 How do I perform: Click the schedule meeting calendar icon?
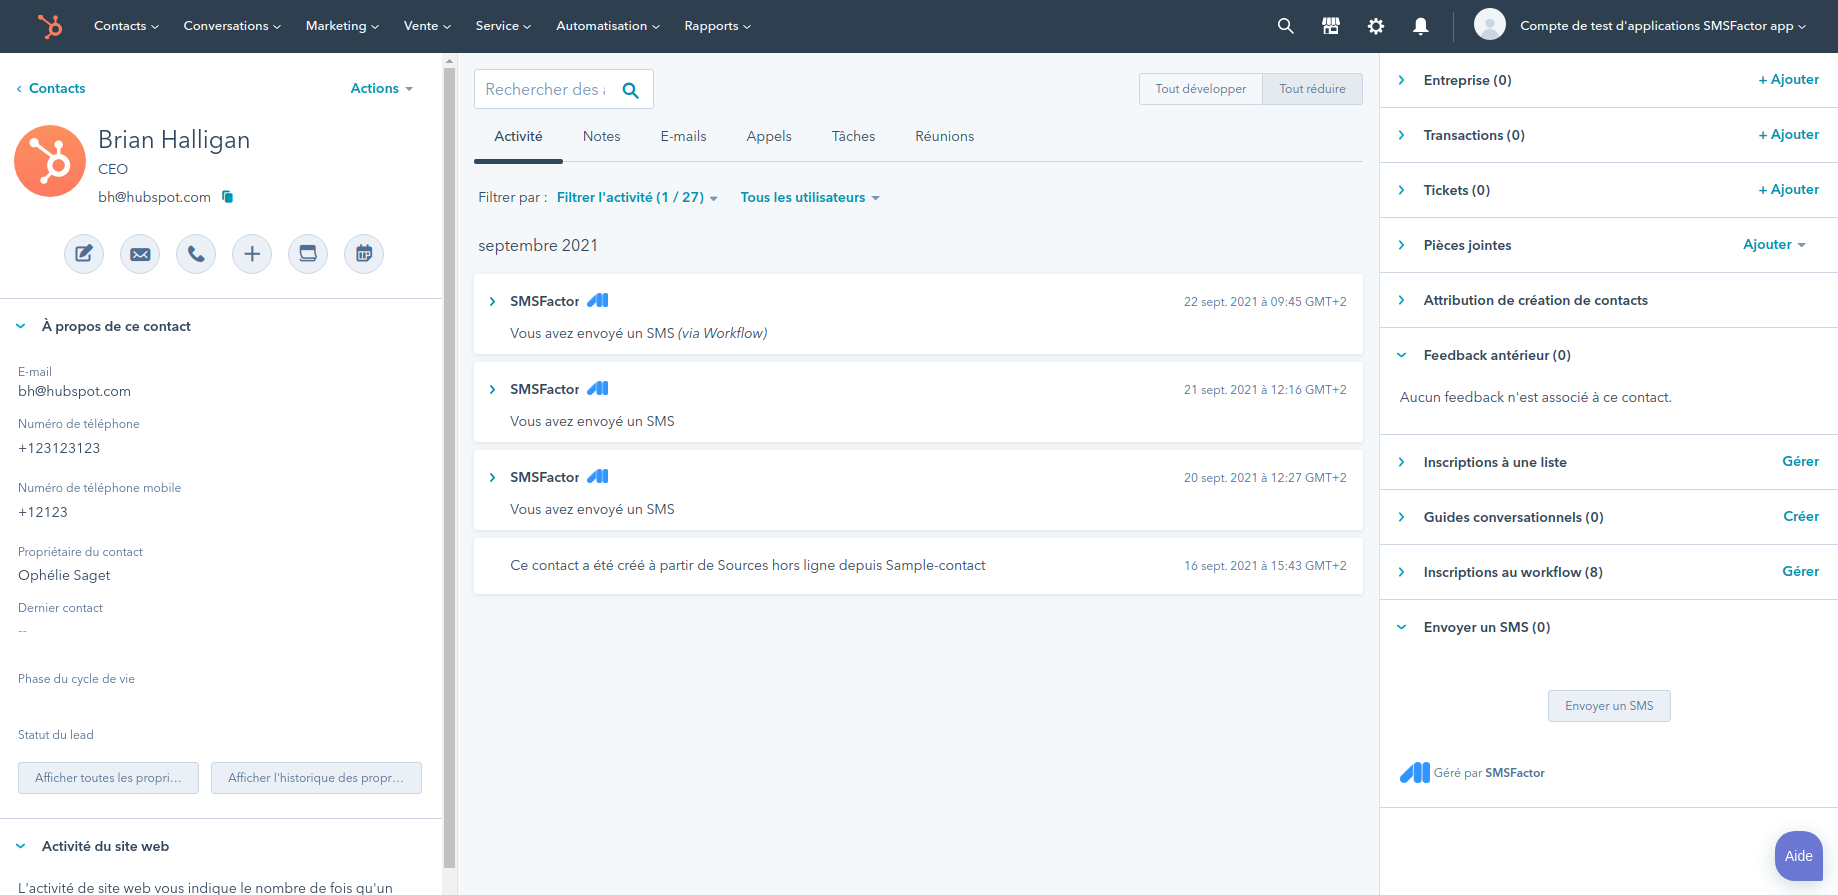click(x=364, y=254)
